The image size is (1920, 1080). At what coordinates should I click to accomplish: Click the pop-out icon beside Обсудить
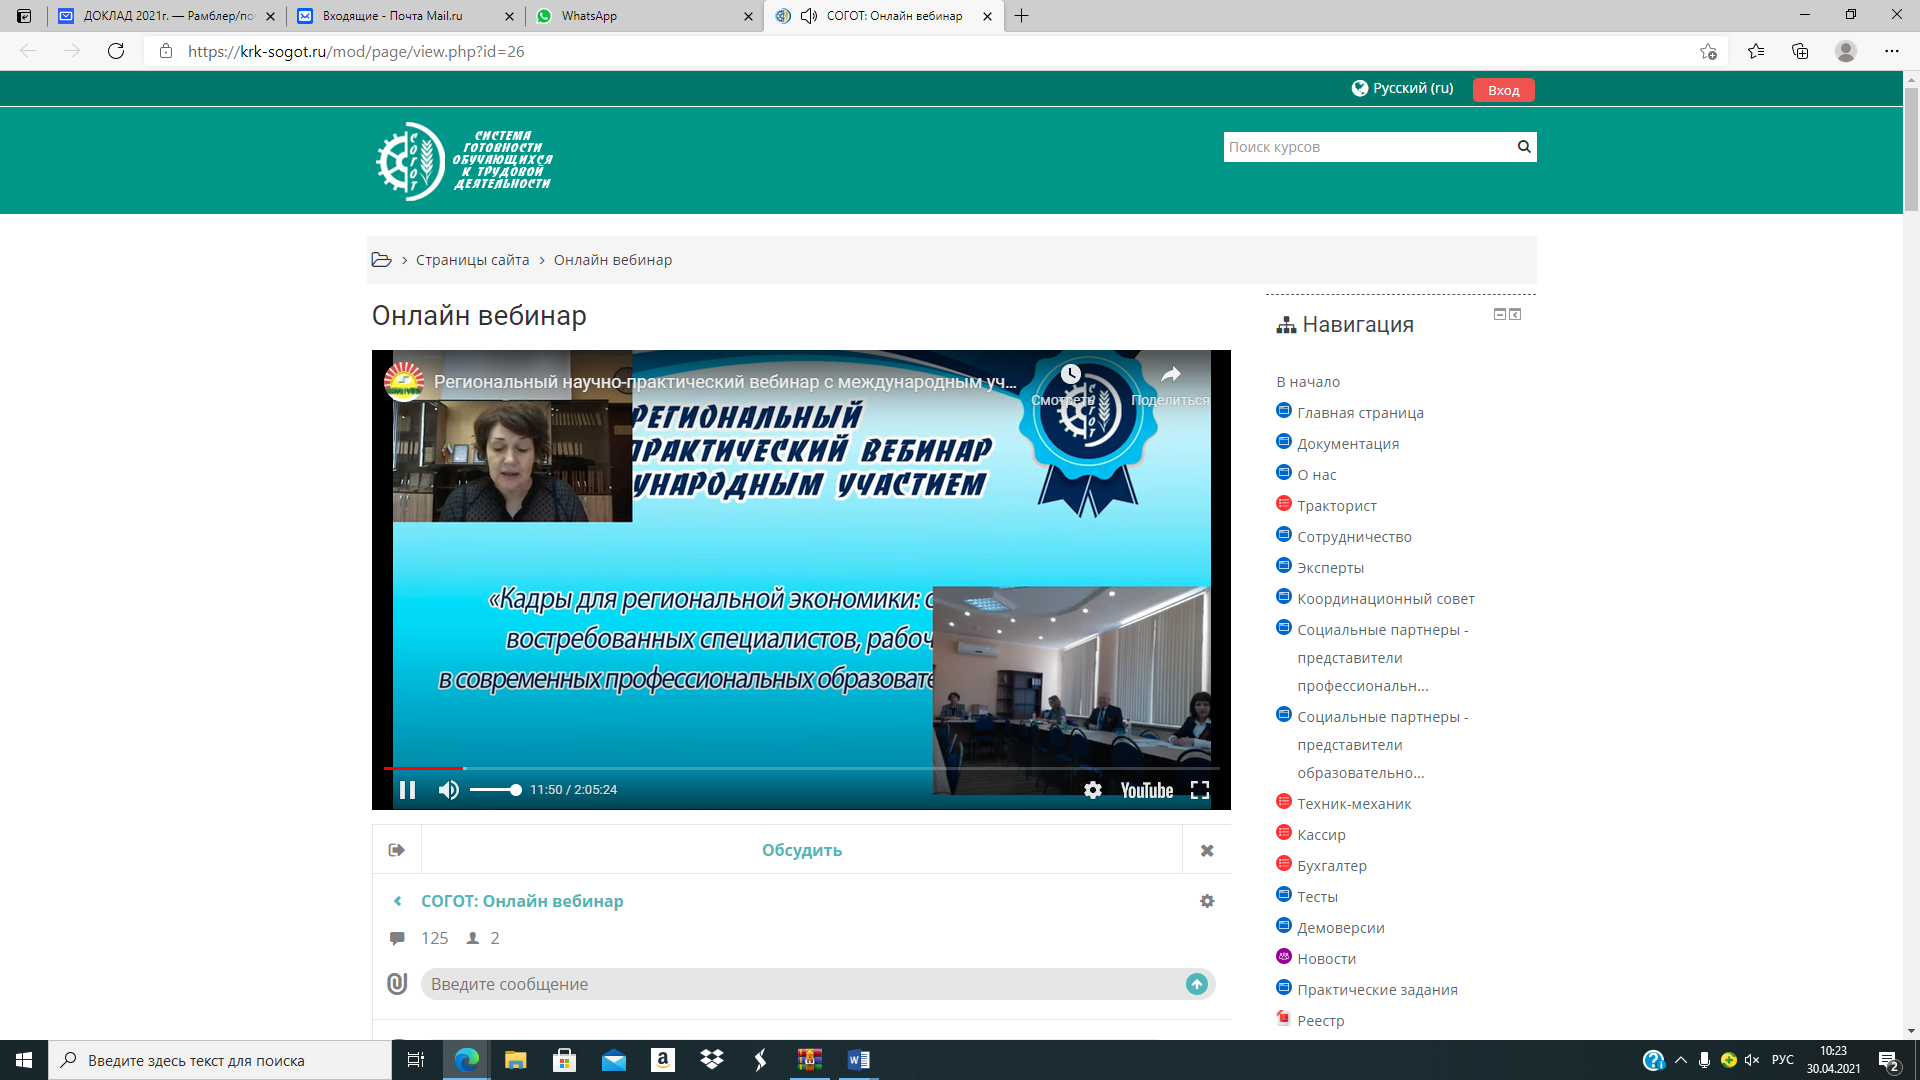pyautogui.click(x=397, y=850)
